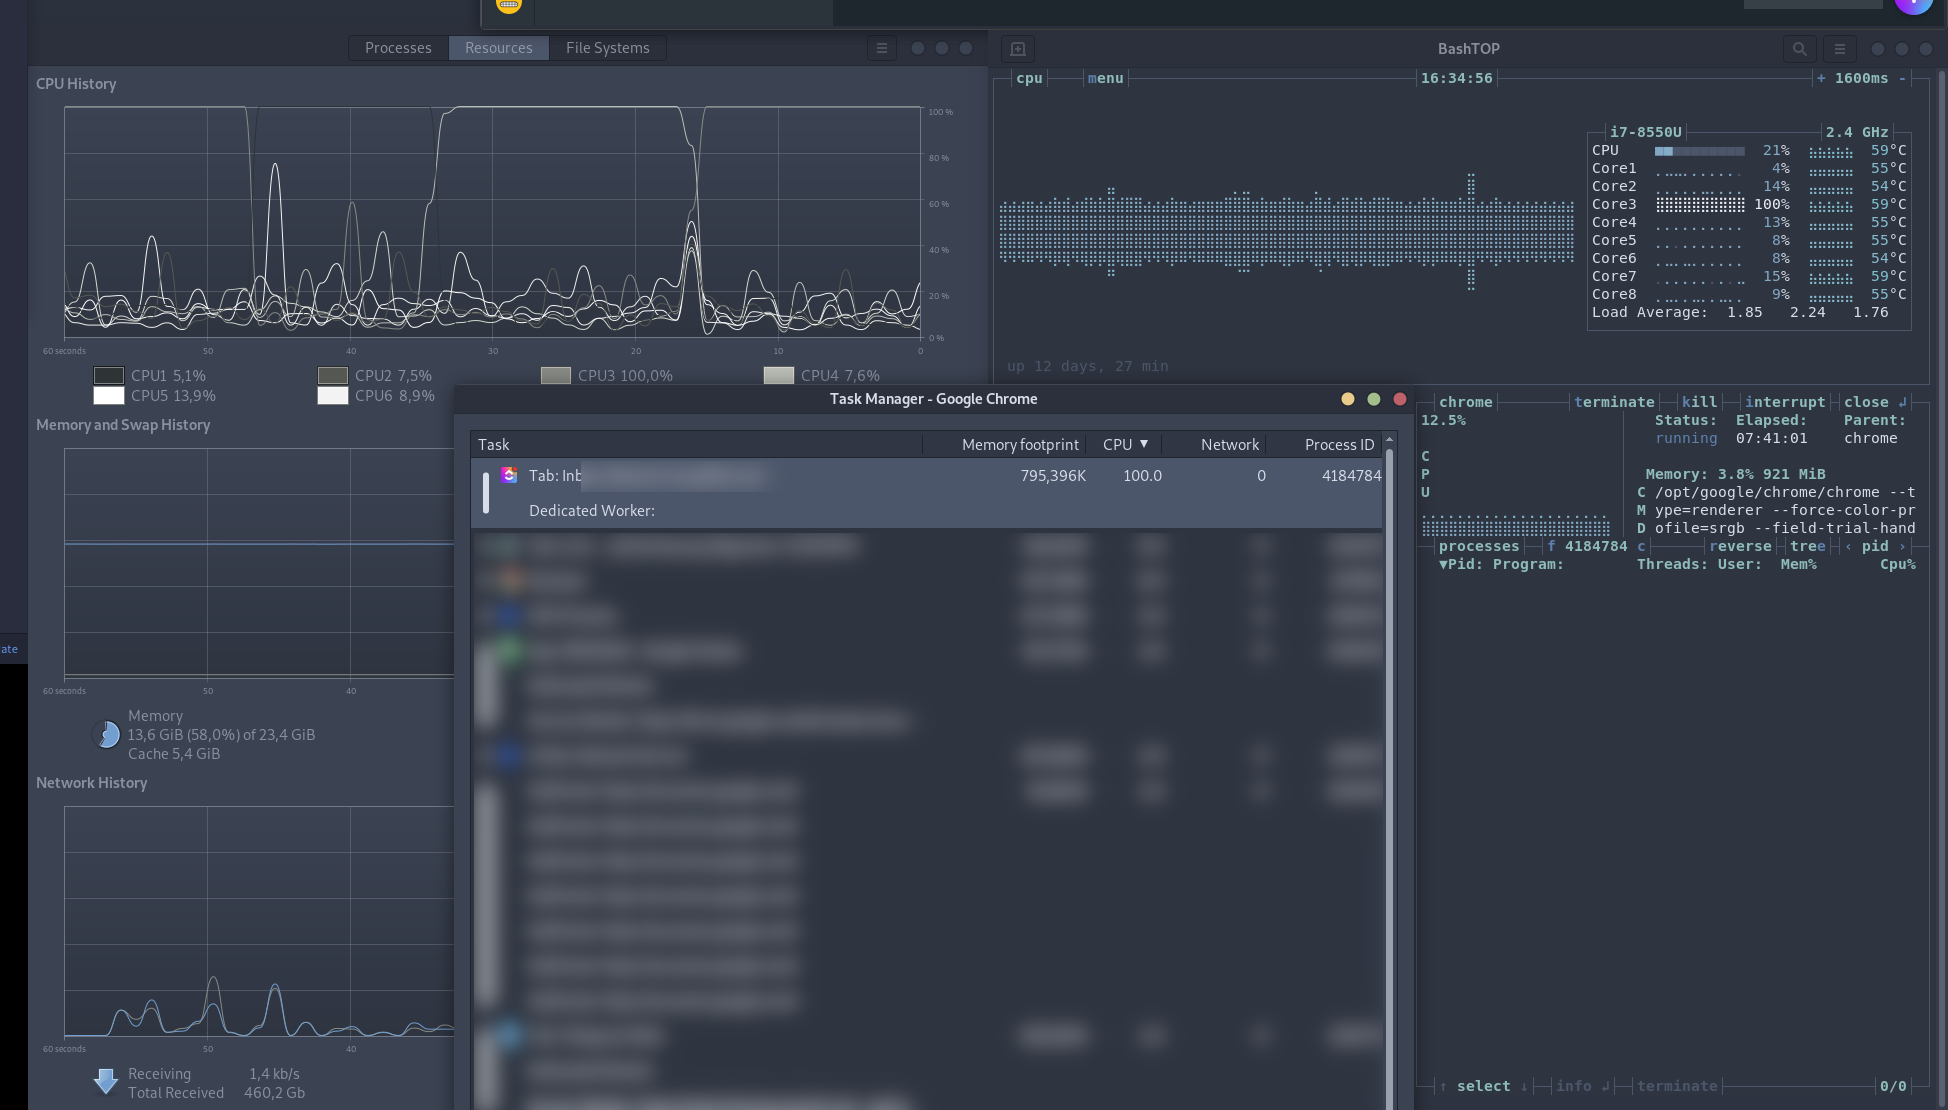
Task: Sort by CPU column header
Action: point(1124,444)
